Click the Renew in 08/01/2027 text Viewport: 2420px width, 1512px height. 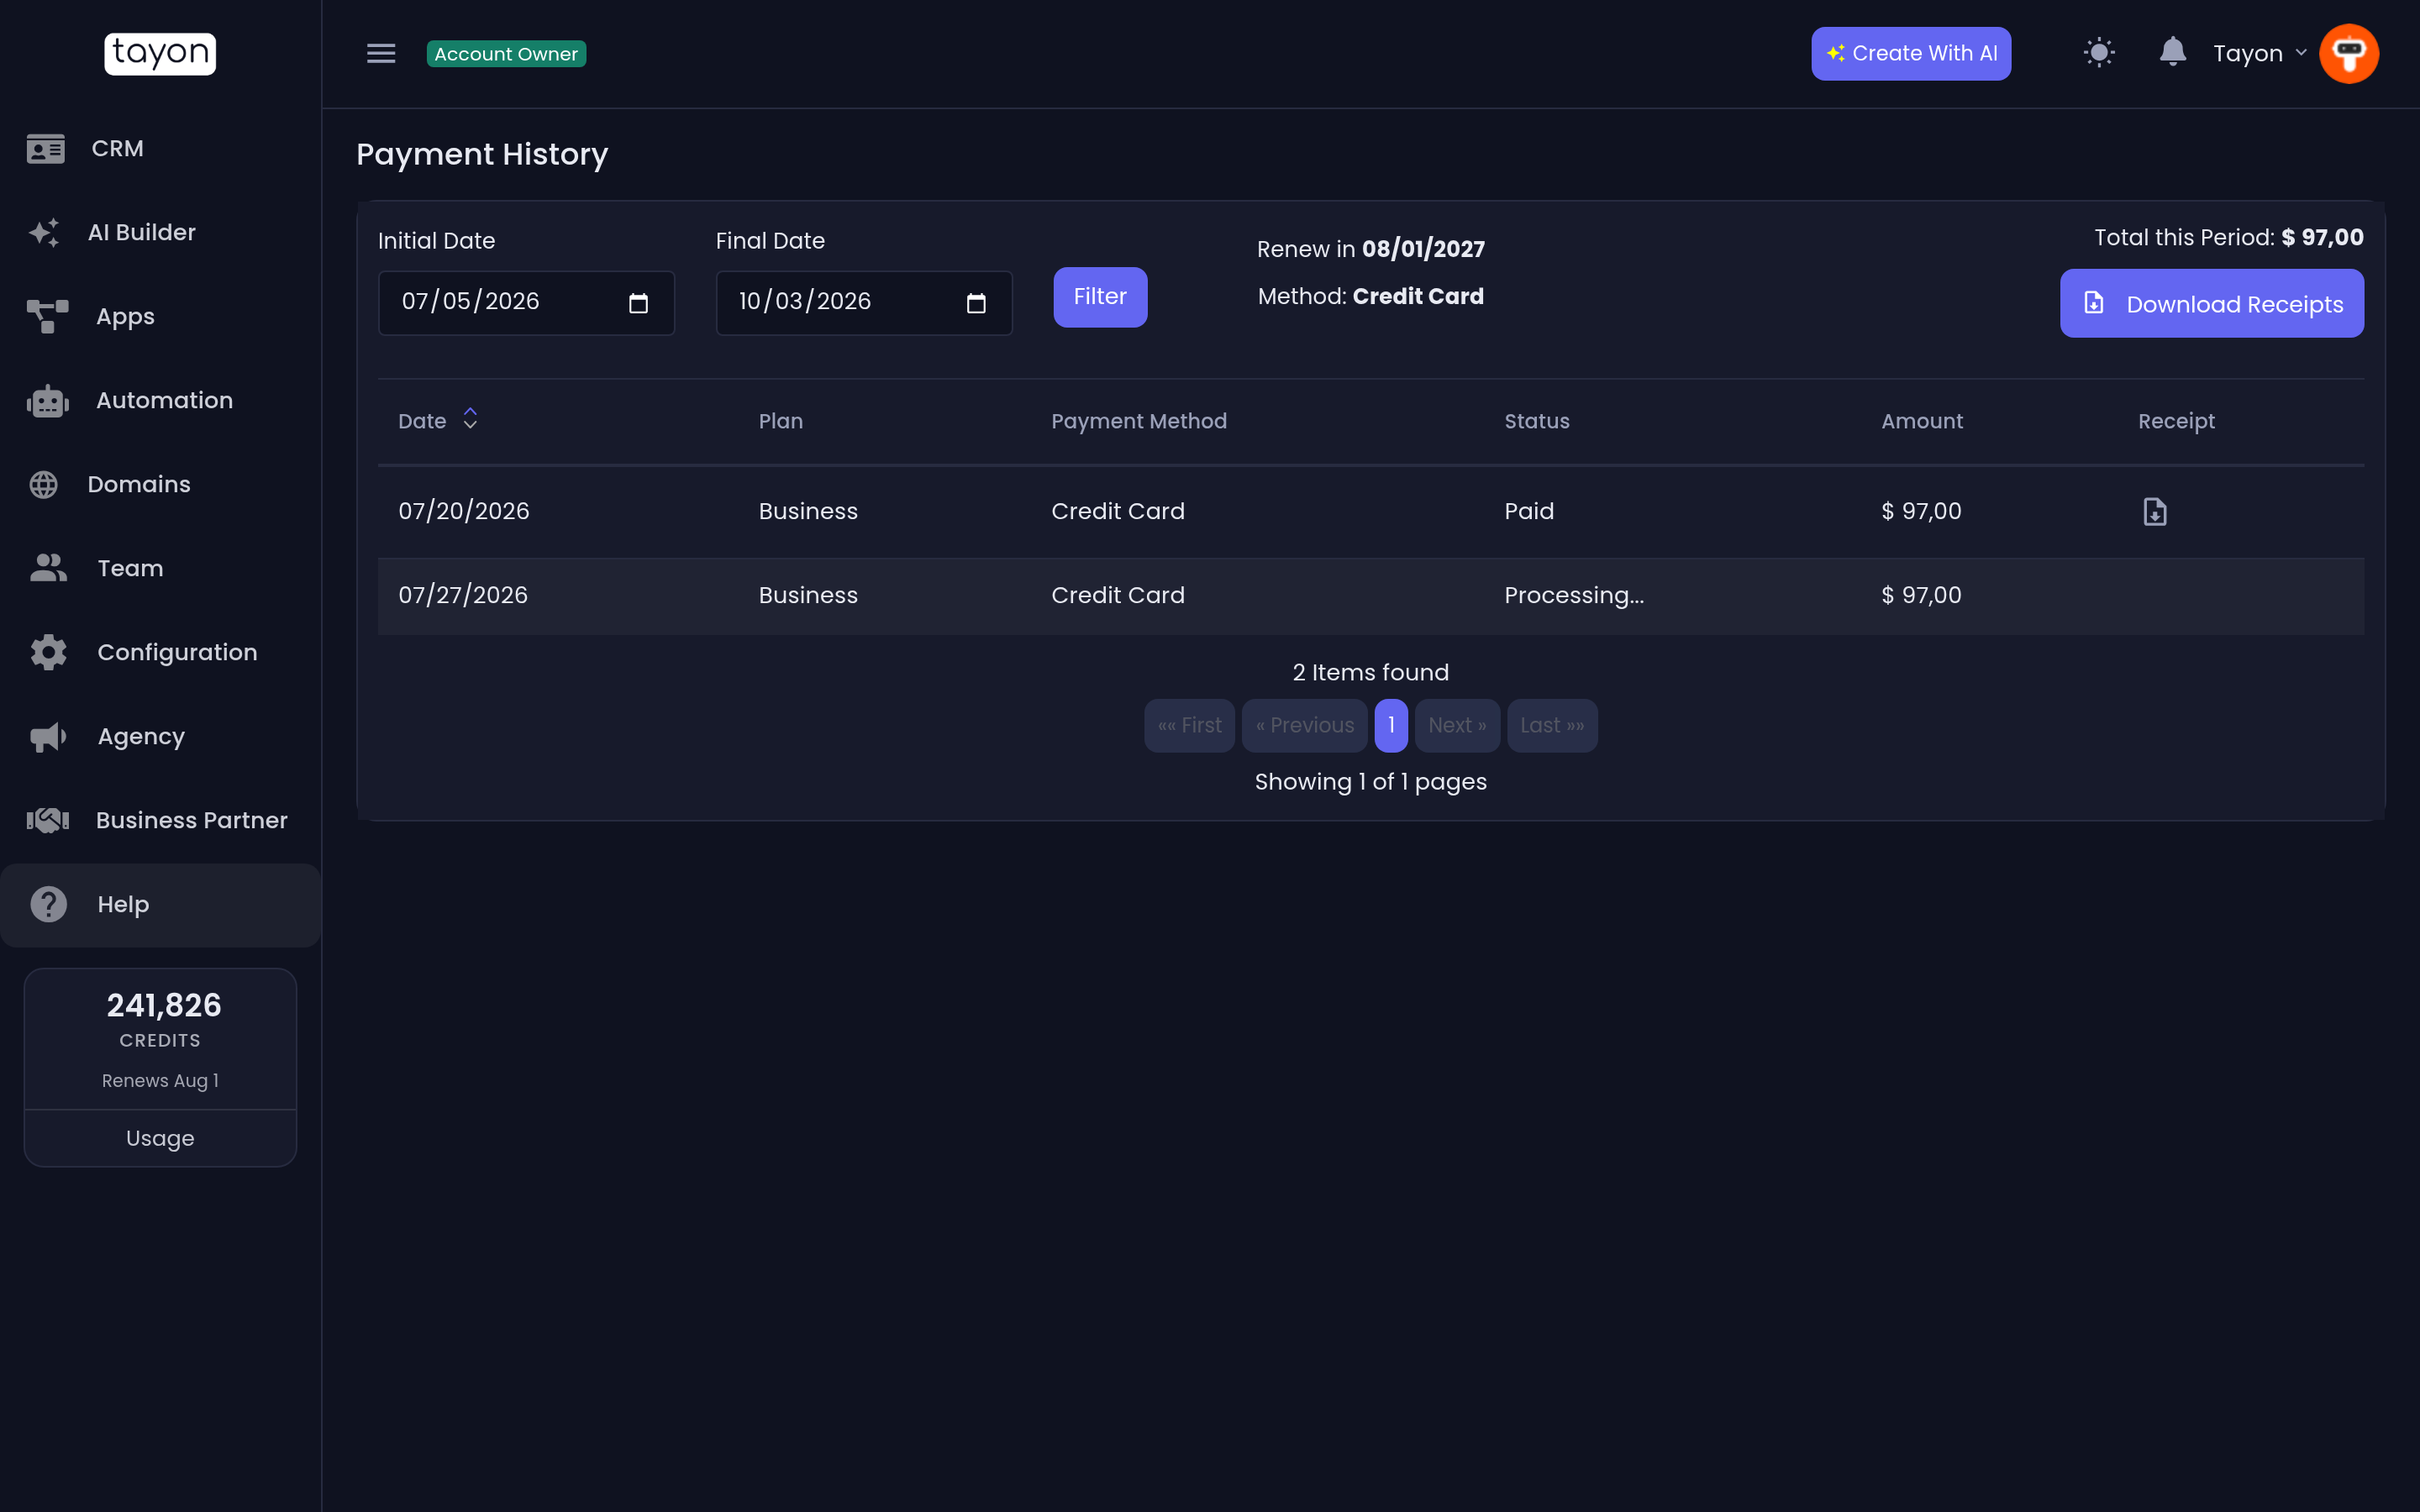pos(1370,249)
